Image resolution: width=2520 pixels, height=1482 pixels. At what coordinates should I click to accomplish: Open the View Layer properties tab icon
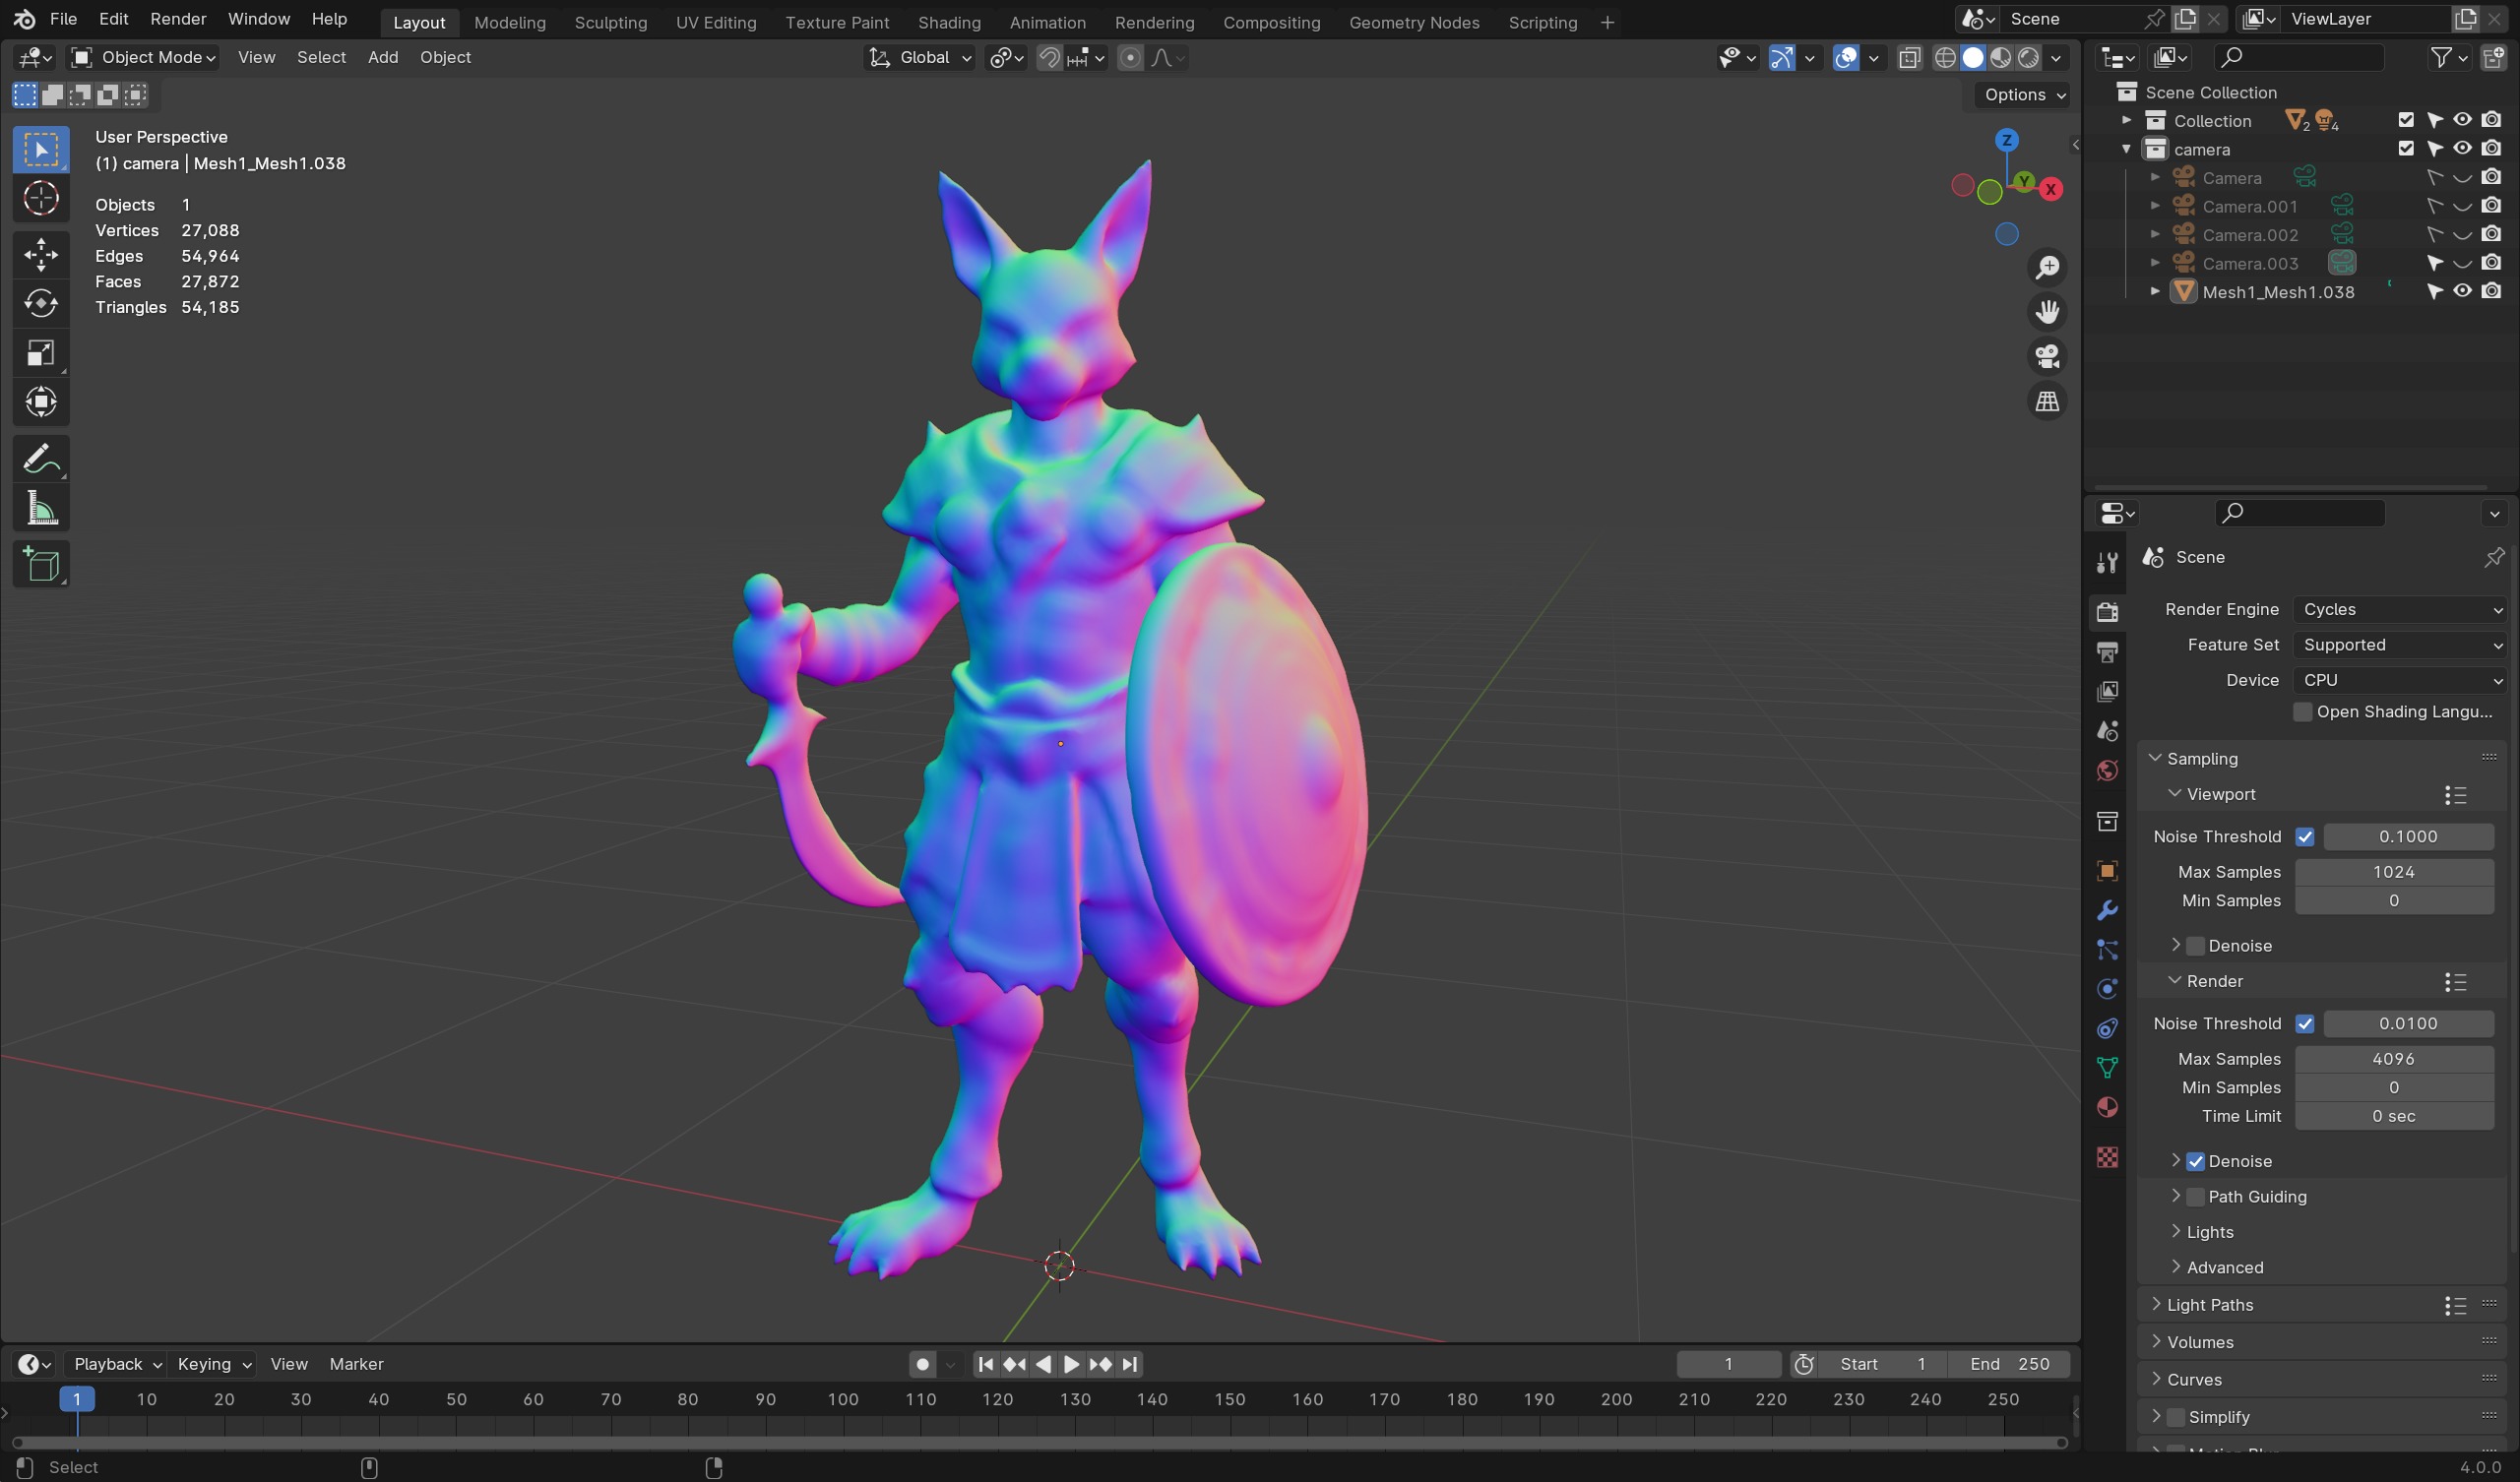tap(2107, 691)
